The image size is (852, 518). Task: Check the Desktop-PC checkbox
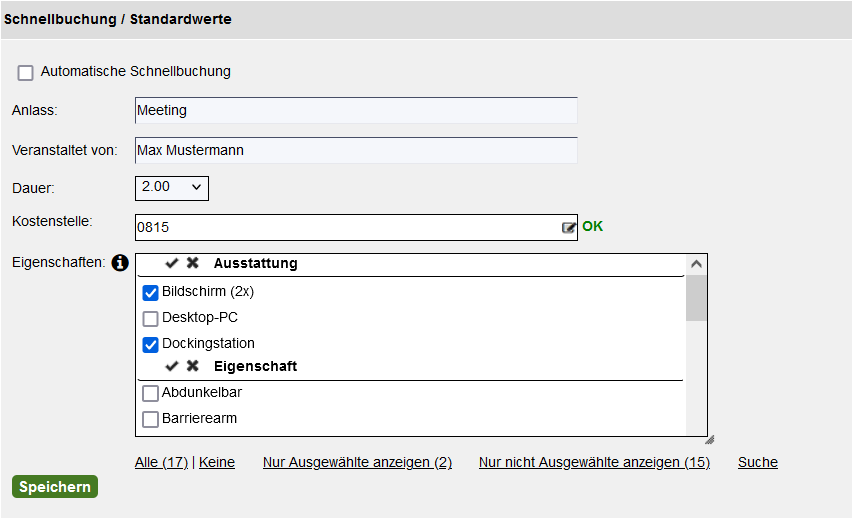151,319
